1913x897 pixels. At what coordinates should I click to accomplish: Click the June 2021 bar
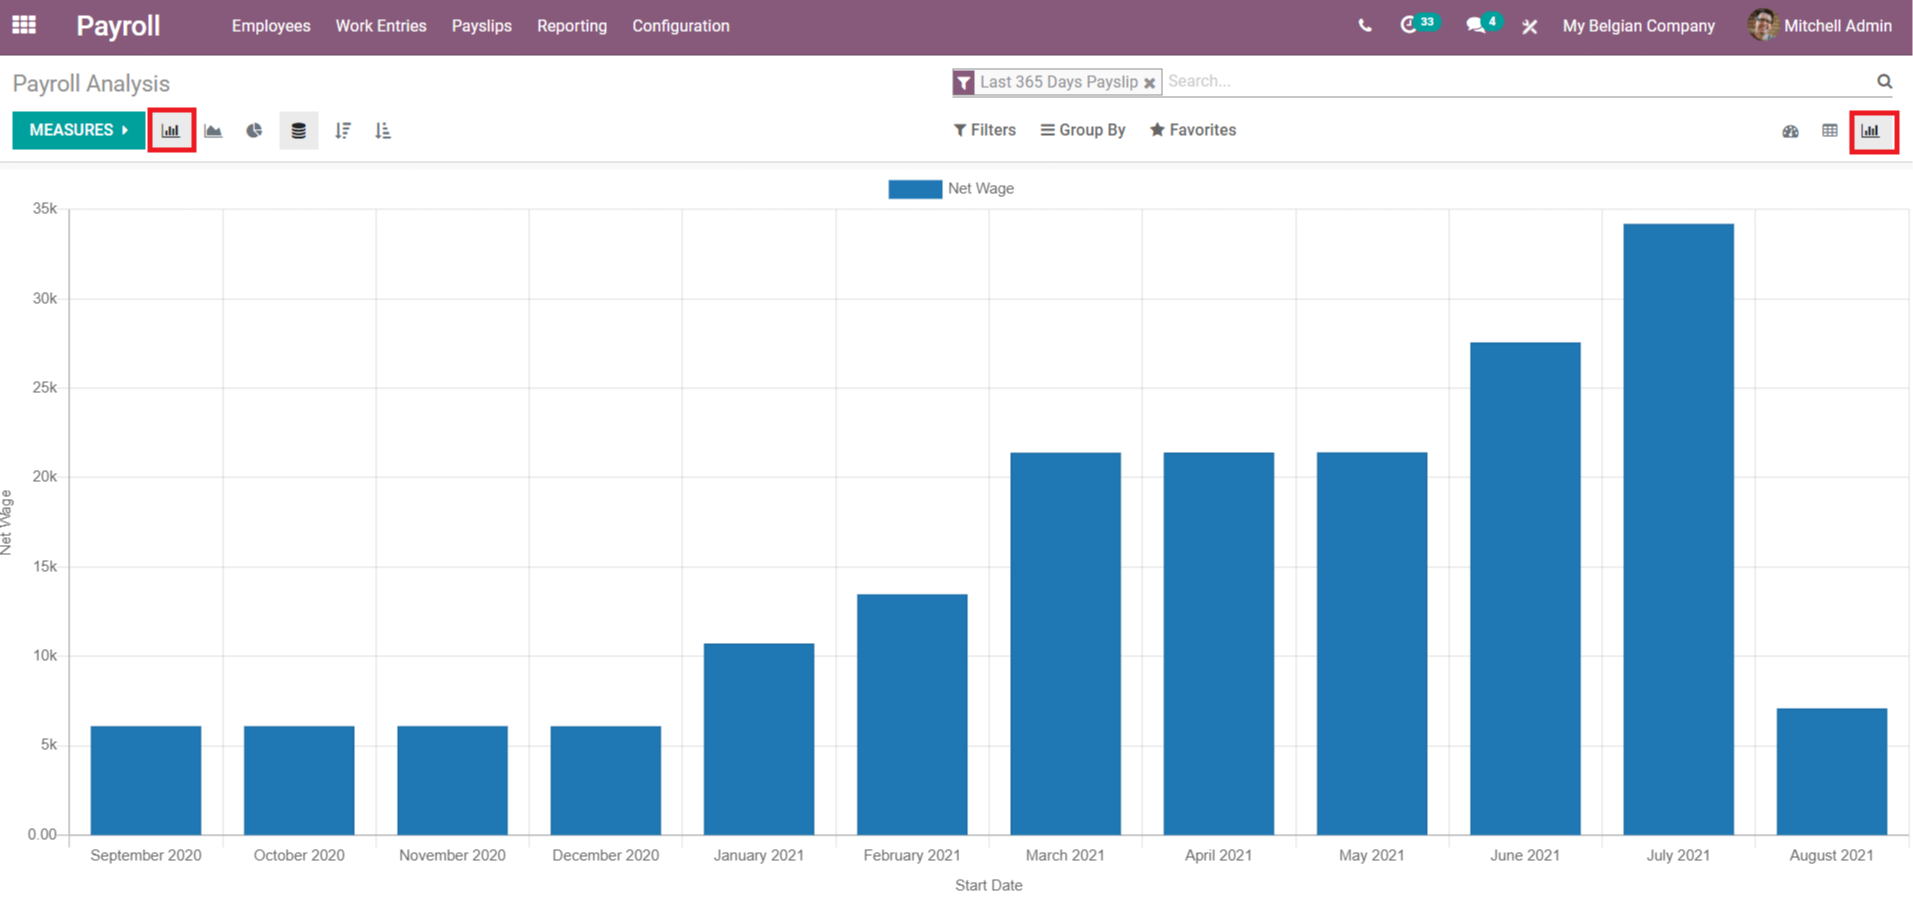1525,588
